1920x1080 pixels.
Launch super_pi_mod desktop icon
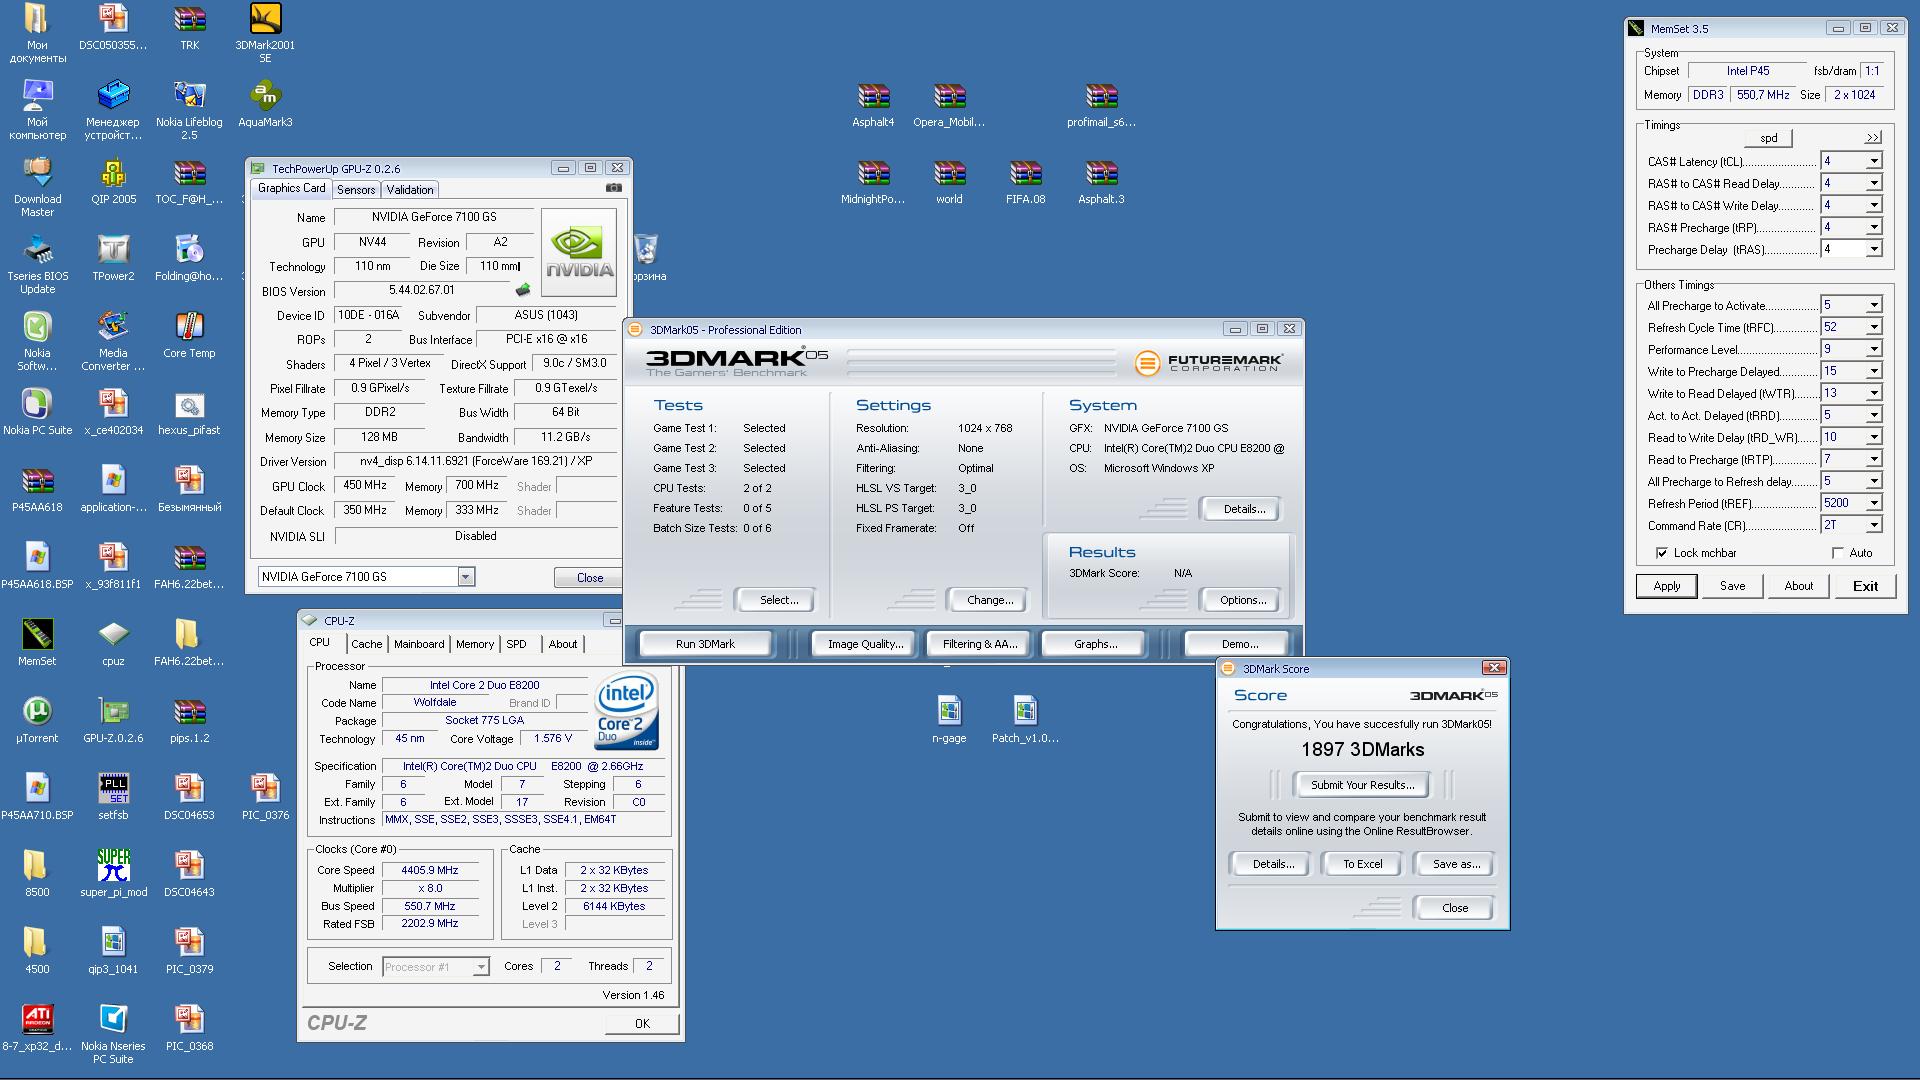coord(113,874)
